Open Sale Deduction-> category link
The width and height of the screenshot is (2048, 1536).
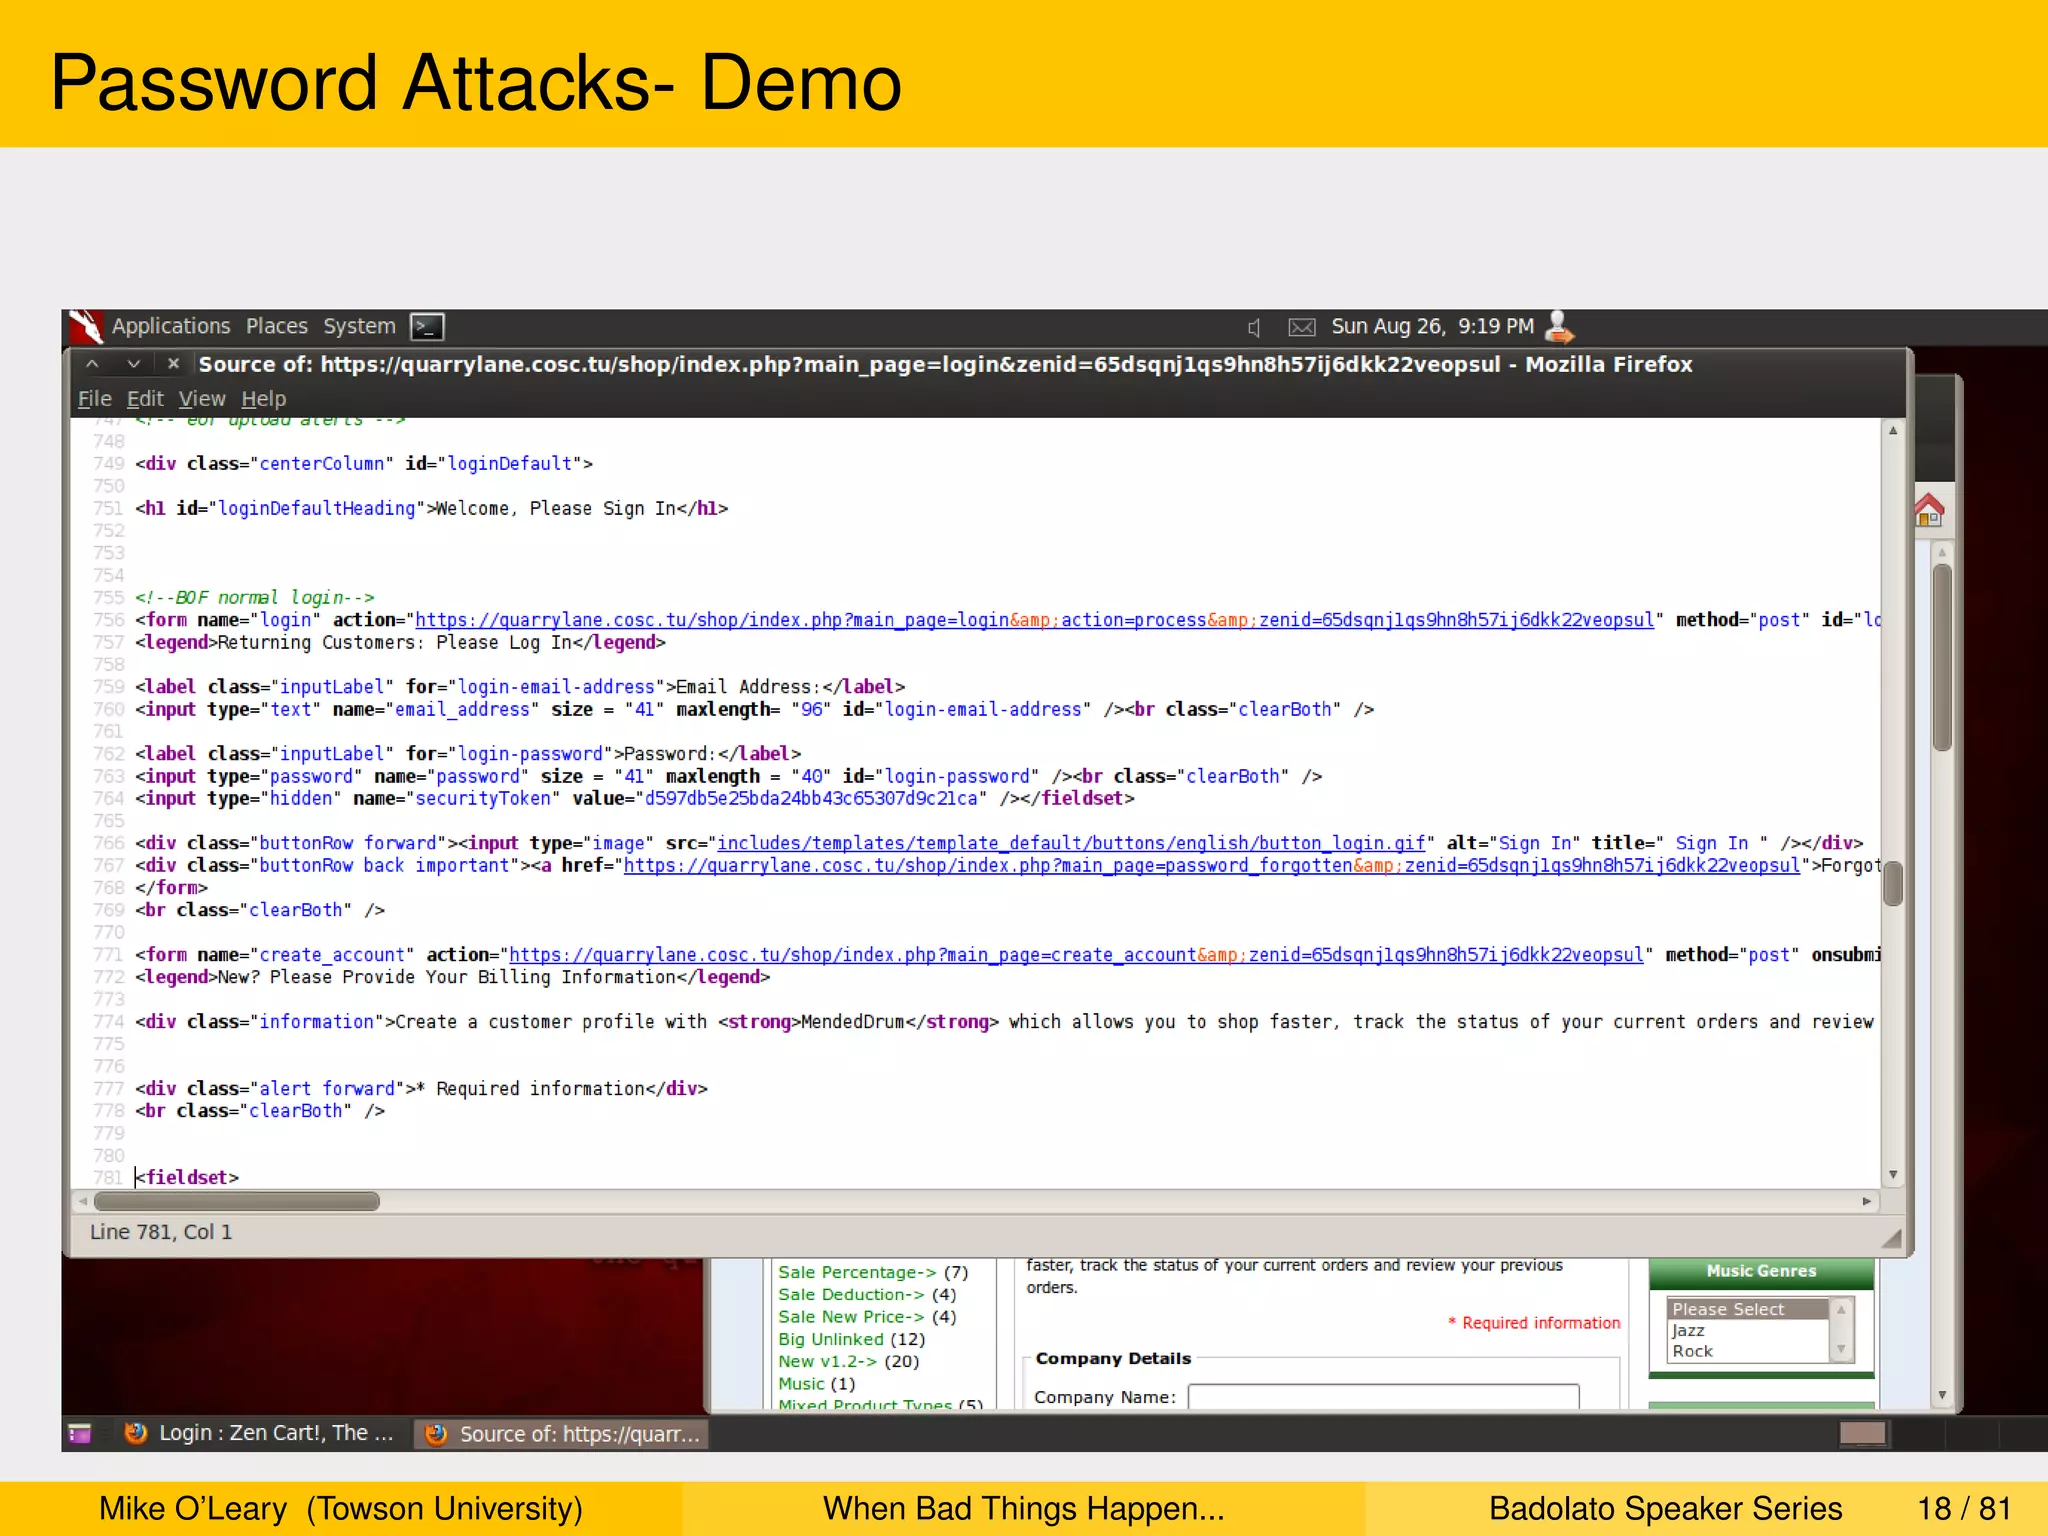(x=851, y=1294)
